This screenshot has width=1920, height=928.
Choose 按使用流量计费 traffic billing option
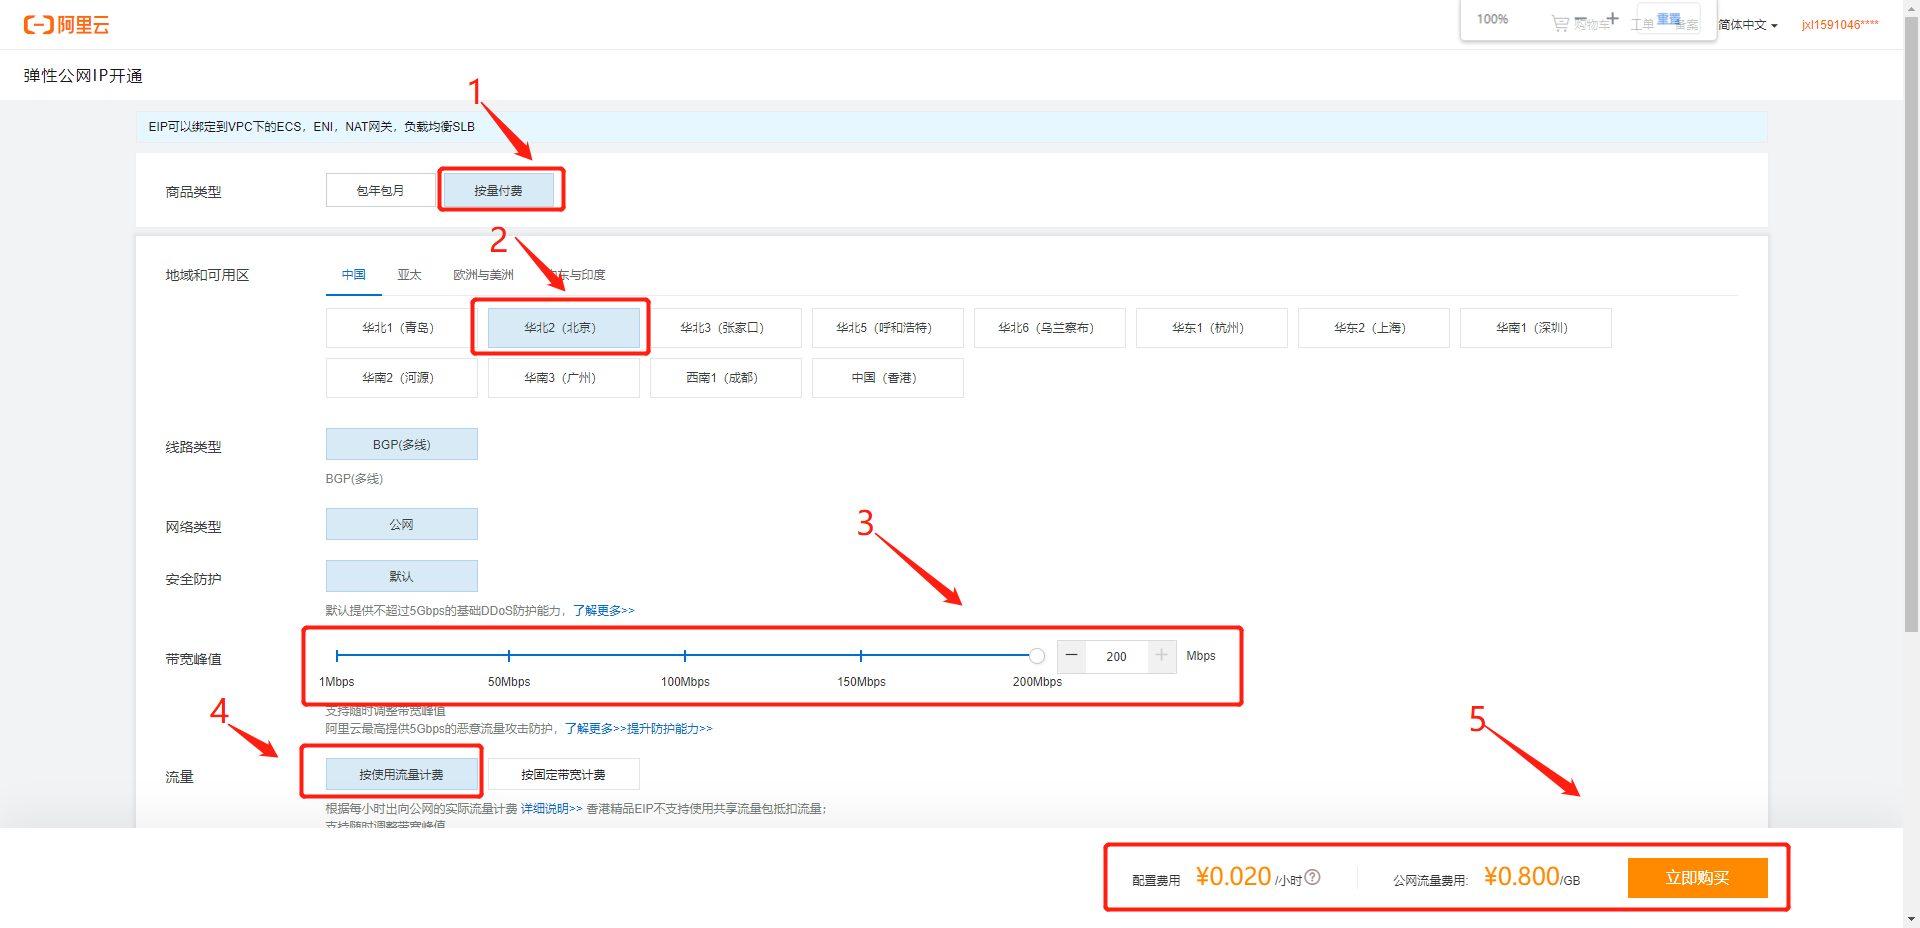pos(401,775)
